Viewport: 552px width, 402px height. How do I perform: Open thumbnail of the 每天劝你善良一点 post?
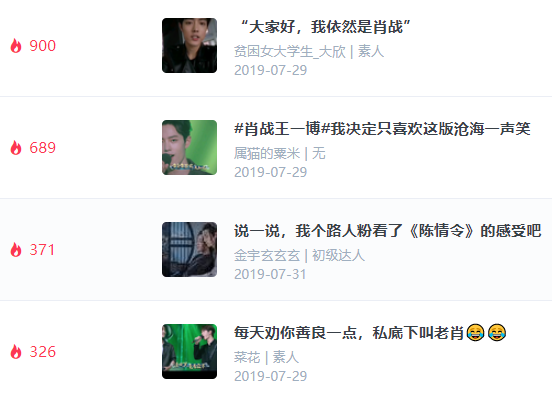coord(189,352)
